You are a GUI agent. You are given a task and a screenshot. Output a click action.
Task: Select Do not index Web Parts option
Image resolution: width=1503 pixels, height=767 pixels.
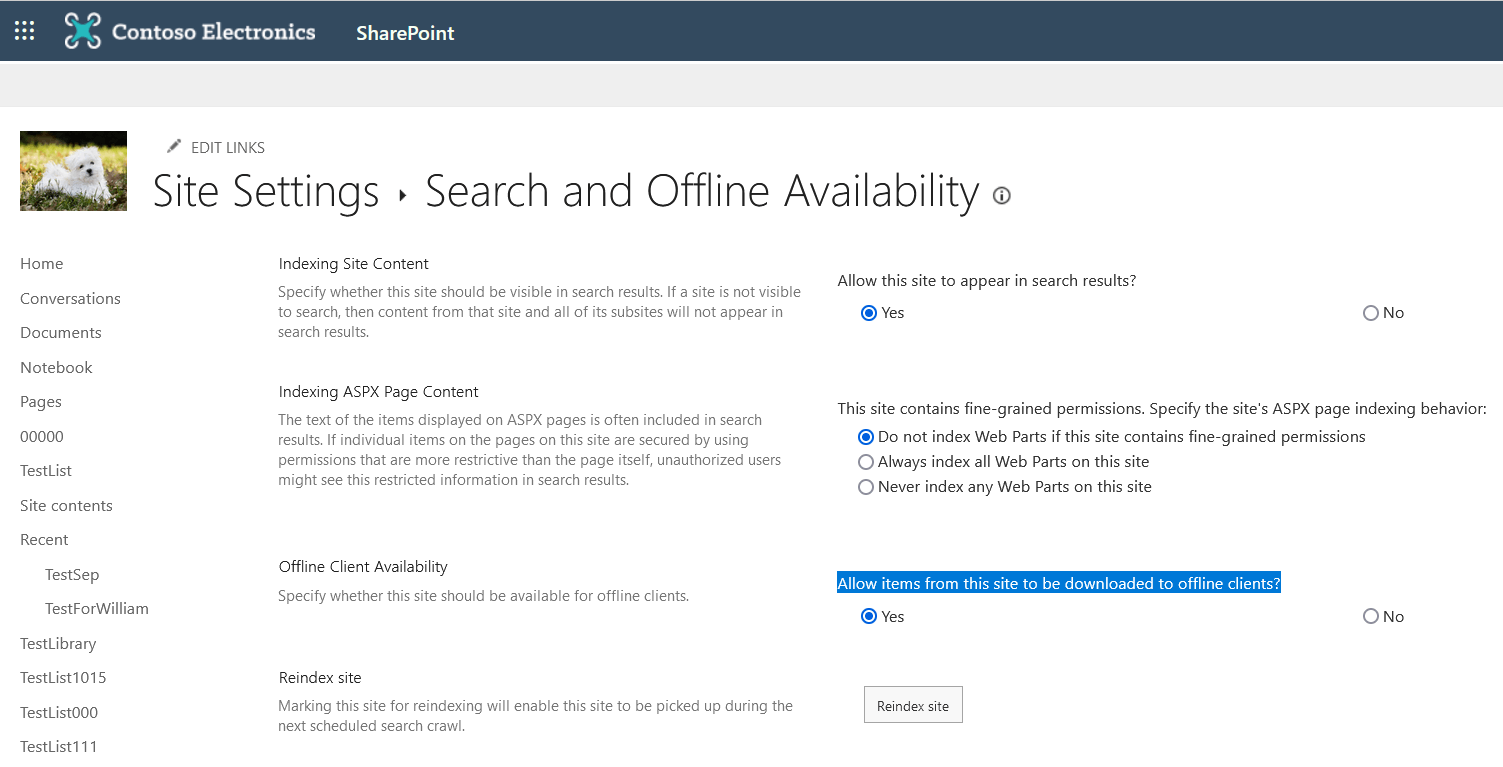pyautogui.click(x=866, y=437)
